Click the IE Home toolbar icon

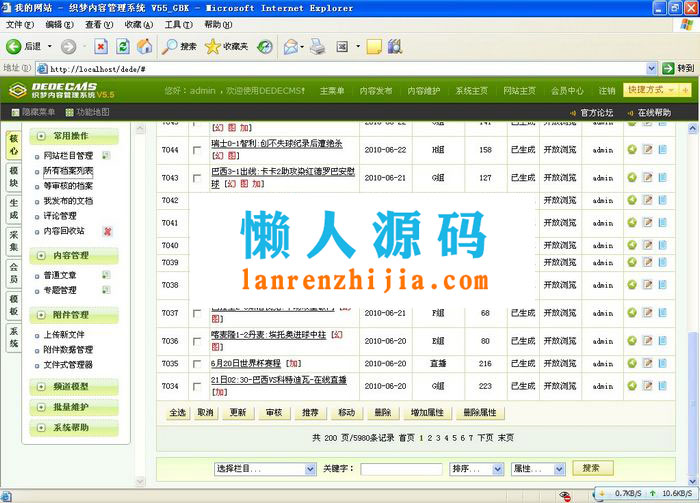144,46
